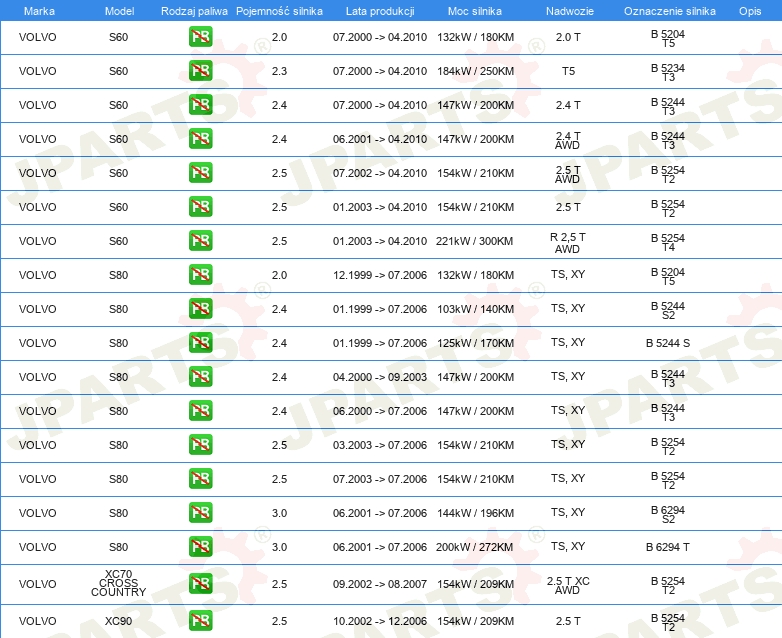Click the fuel icon in the S80 07.2003 row
The height and width of the screenshot is (638, 782).
(200, 478)
